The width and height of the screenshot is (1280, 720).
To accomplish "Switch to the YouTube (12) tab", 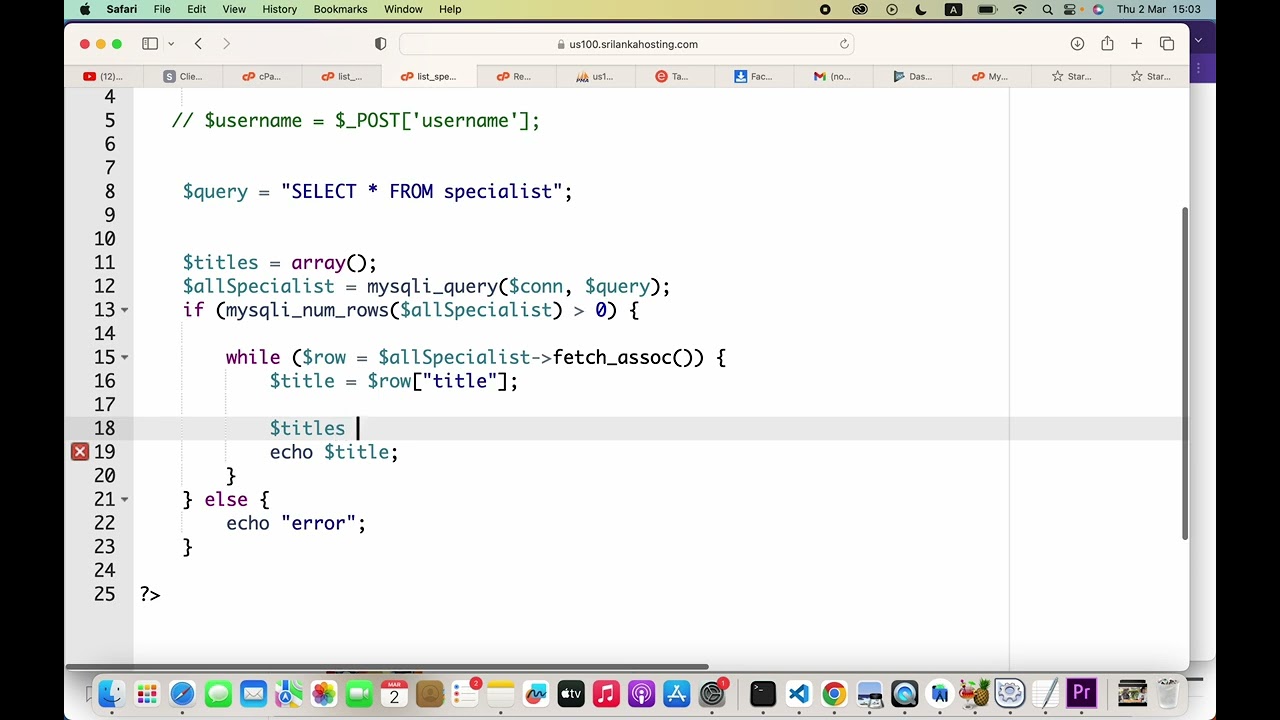I will pos(104,76).
